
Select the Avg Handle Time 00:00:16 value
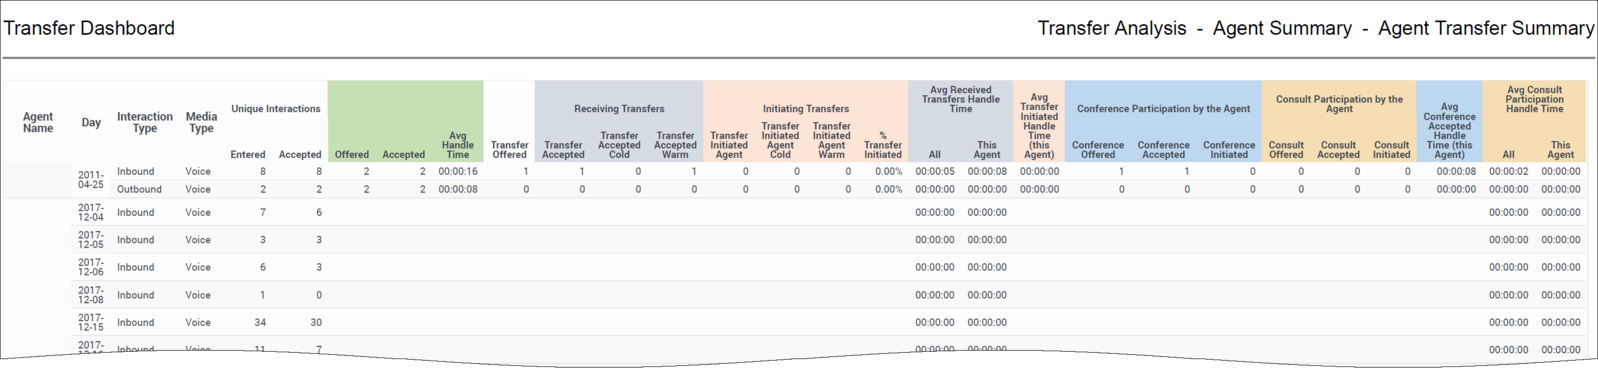tap(458, 171)
